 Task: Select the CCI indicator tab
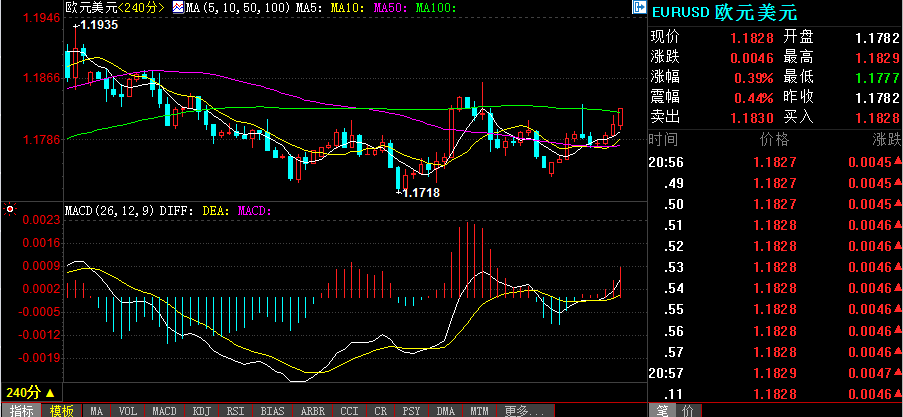click(x=349, y=410)
